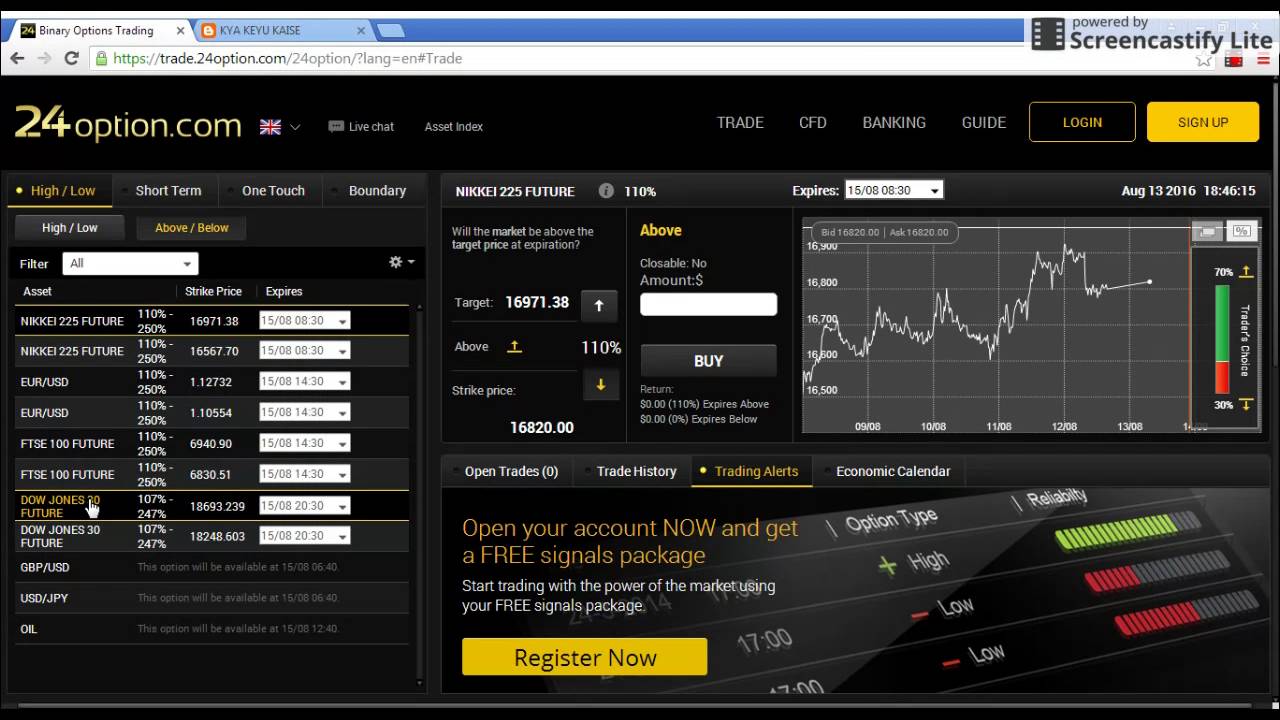The height and width of the screenshot is (720, 1280).
Task: Open expiry dropdown for EUR/USD 1.12732 row
Action: point(304,382)
